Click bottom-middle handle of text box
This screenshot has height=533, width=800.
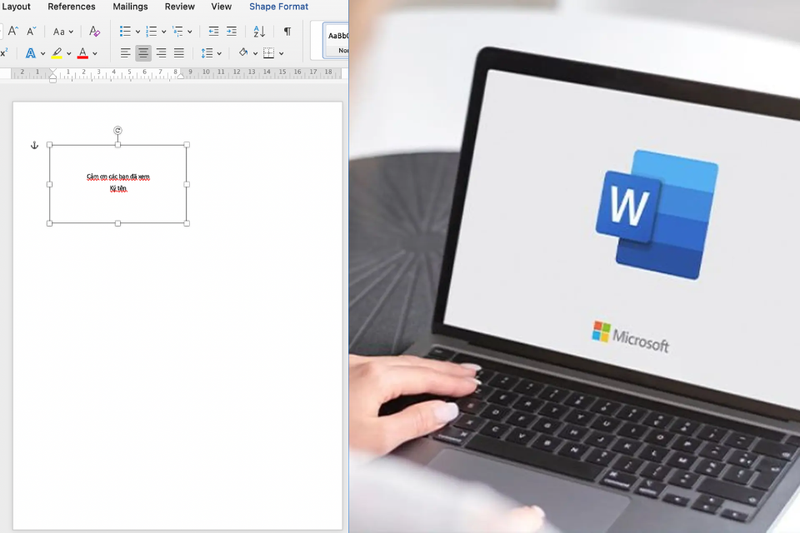tap(118, 223)
